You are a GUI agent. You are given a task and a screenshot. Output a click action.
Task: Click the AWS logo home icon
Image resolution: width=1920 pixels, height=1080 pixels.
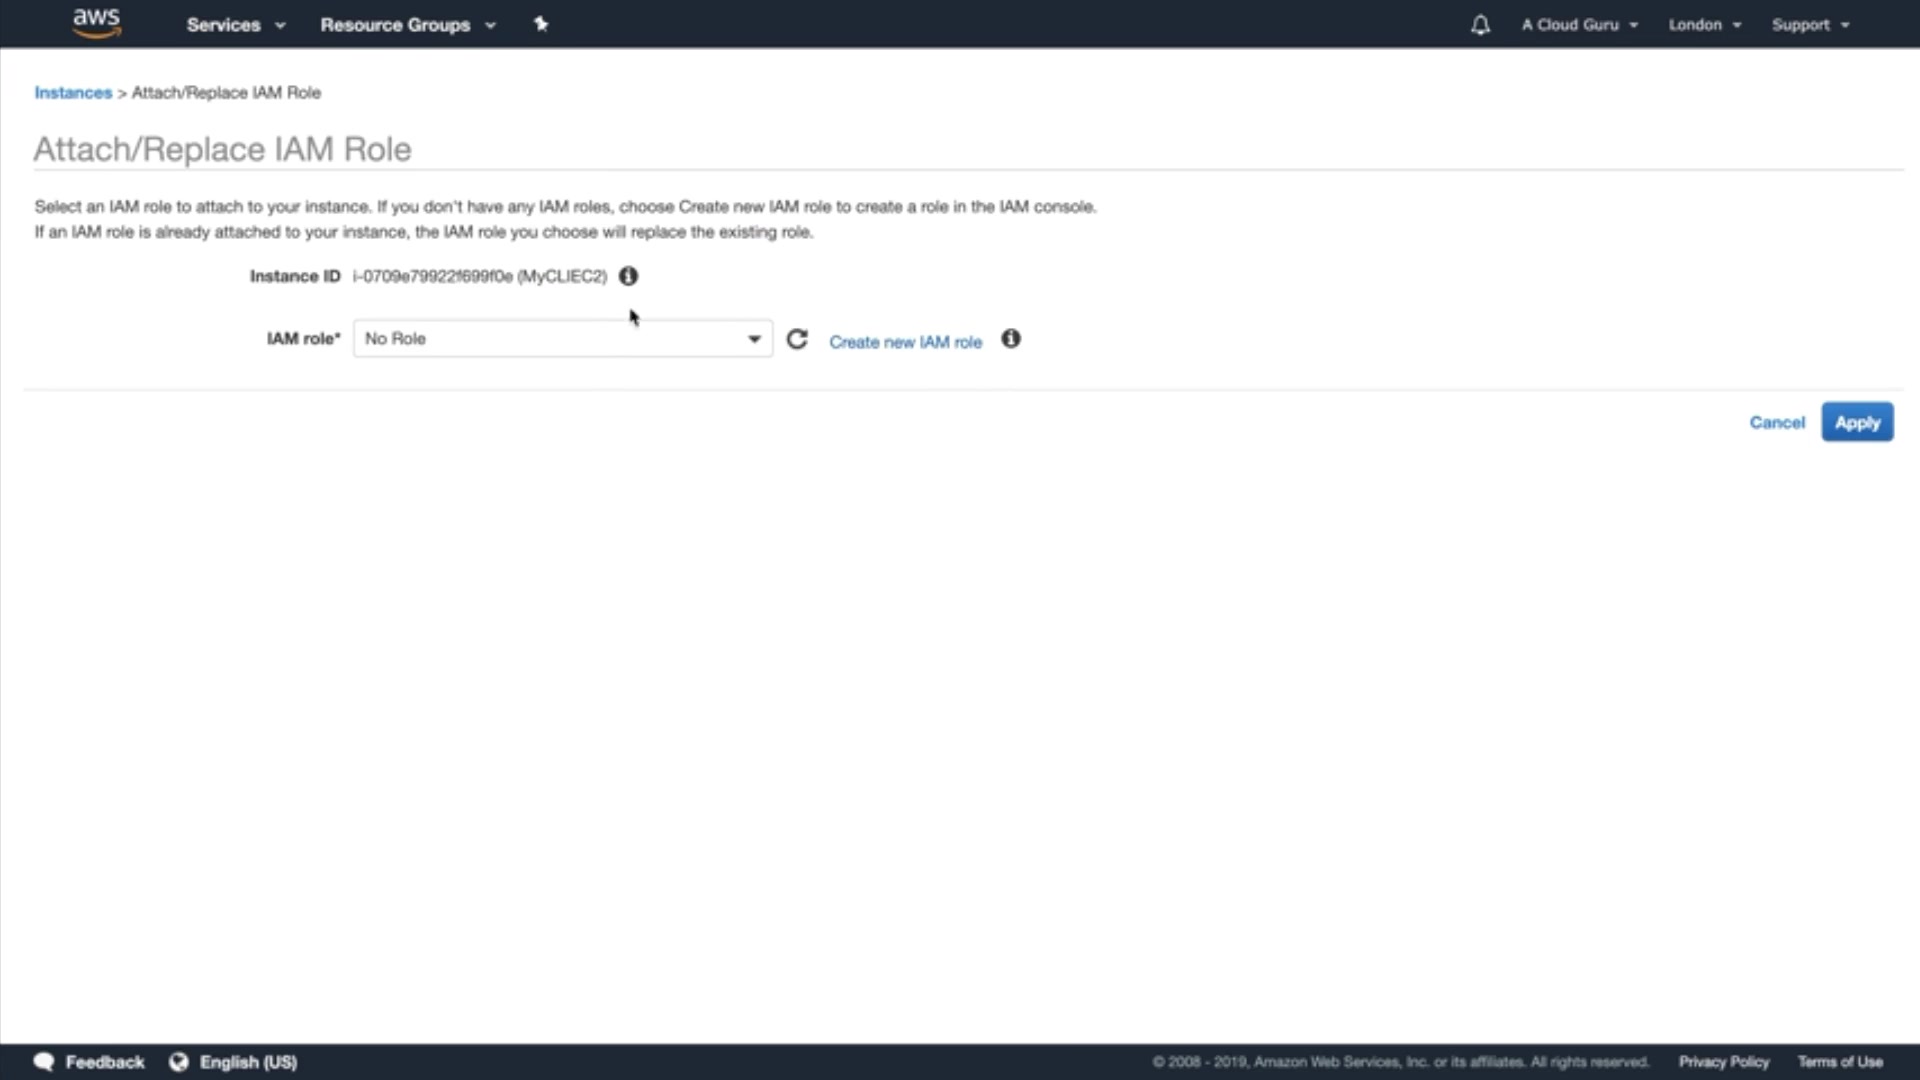[x=96, y=23]
